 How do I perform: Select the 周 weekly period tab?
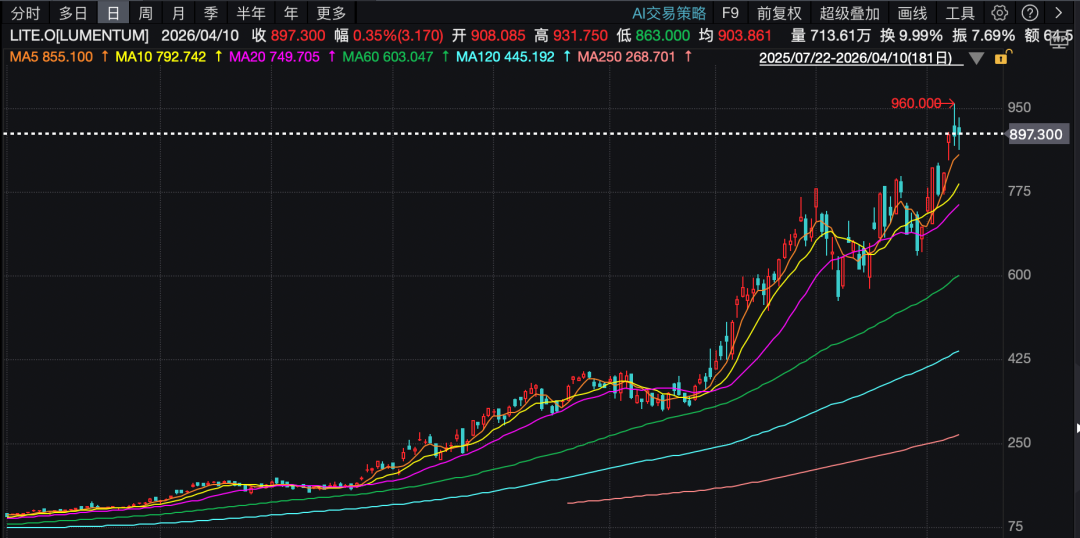pyautogui.click(x=145, y=13)
